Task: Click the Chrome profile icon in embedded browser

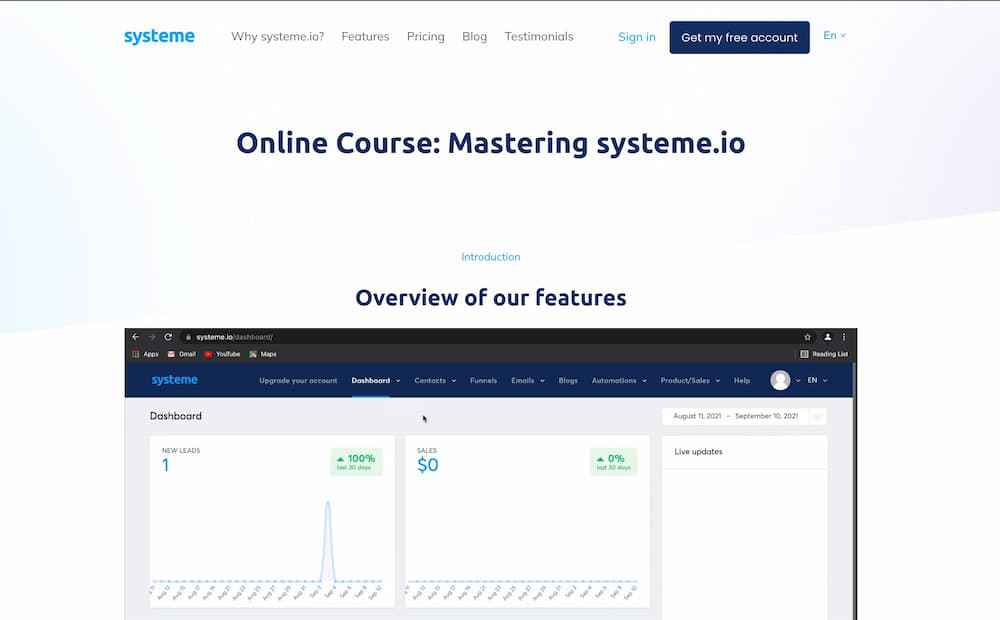Action: [x=827, y=337]
